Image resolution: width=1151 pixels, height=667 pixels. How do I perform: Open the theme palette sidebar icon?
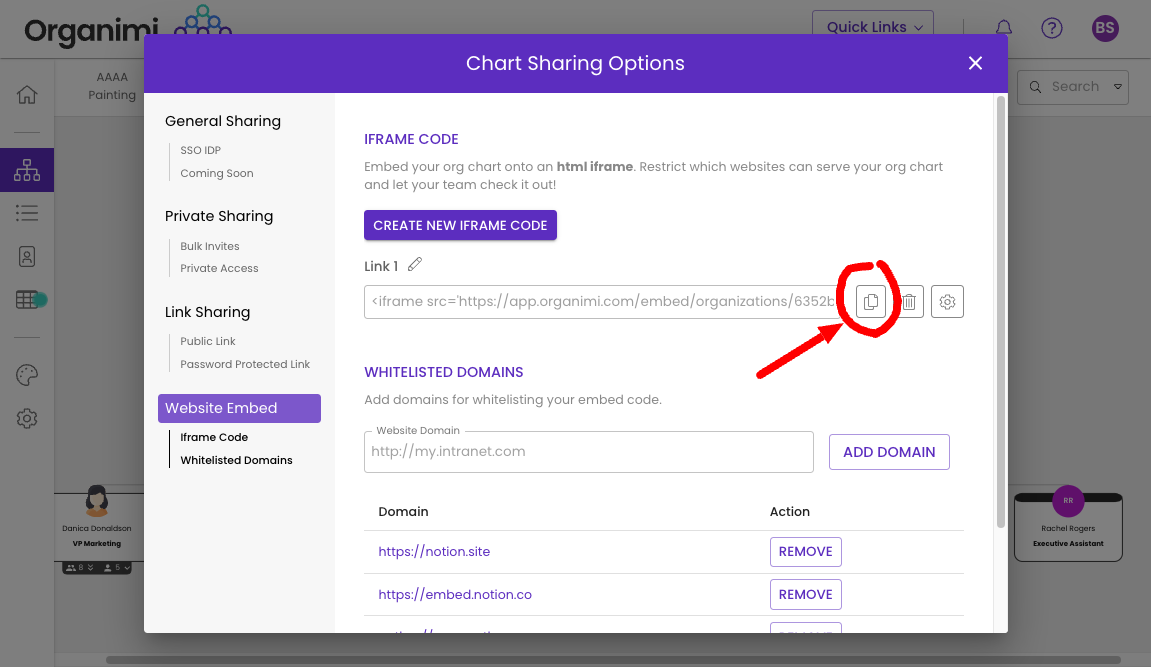[27, 375]
